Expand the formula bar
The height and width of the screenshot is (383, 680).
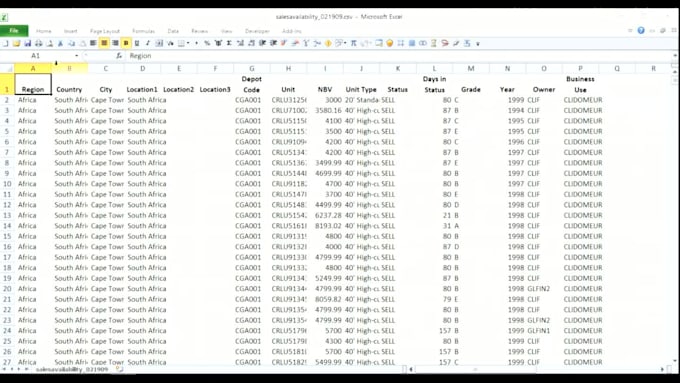tap(675, 56)
